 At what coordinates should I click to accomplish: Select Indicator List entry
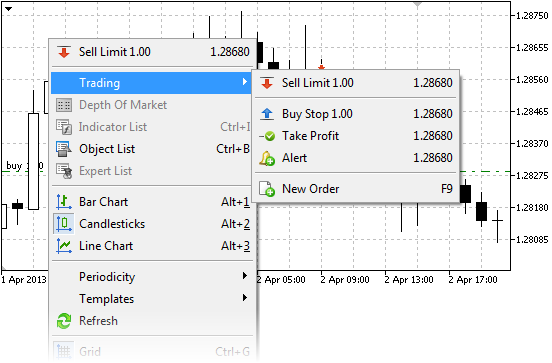coord(152,127)
